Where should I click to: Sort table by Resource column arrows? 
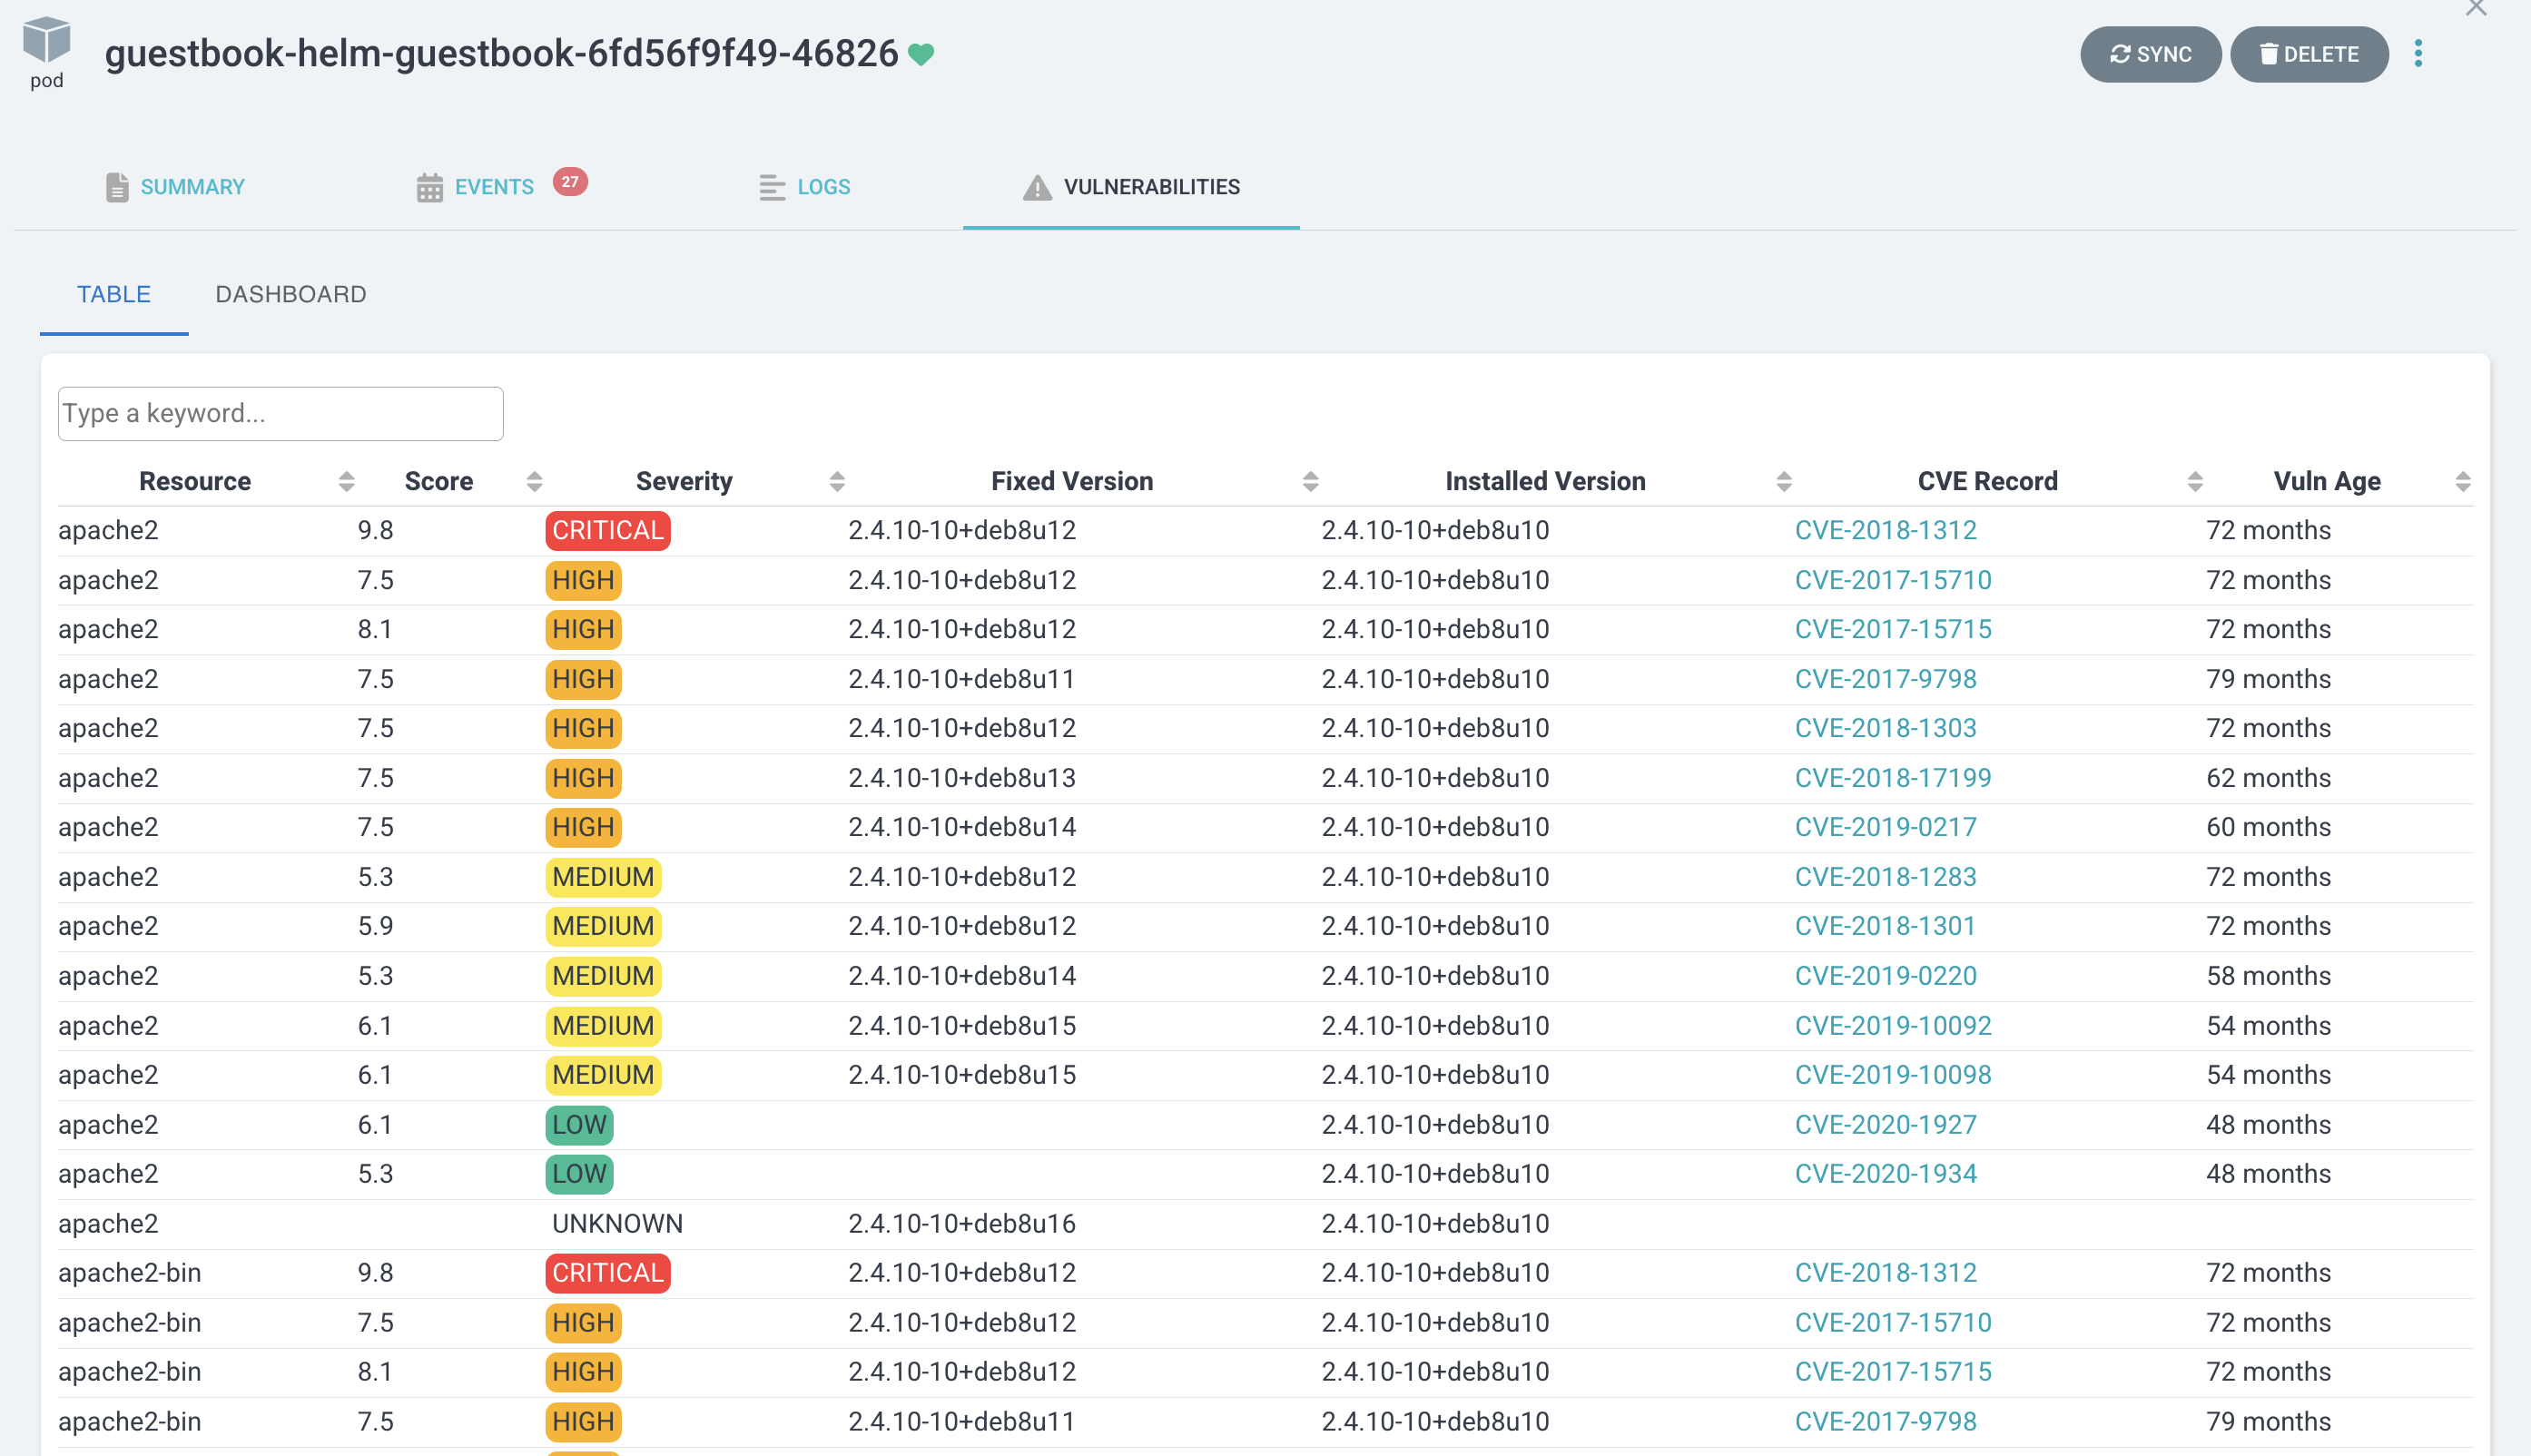point(346,482)
